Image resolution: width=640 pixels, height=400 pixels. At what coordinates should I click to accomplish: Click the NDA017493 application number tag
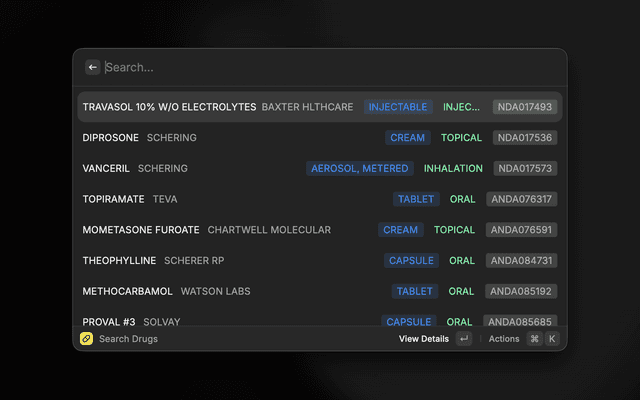(524, 107)
